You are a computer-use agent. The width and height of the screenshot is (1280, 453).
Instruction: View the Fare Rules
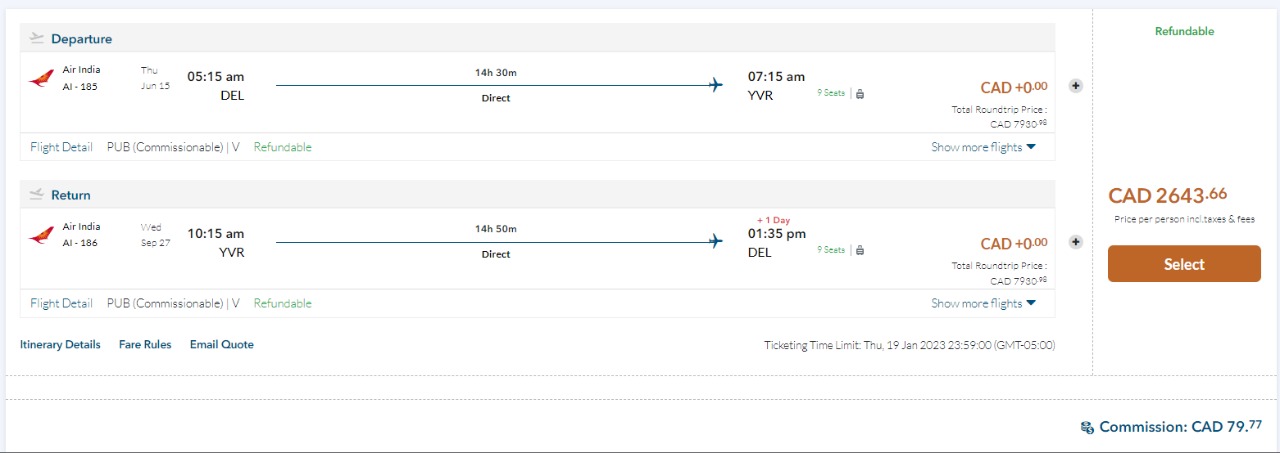point(145,344)
